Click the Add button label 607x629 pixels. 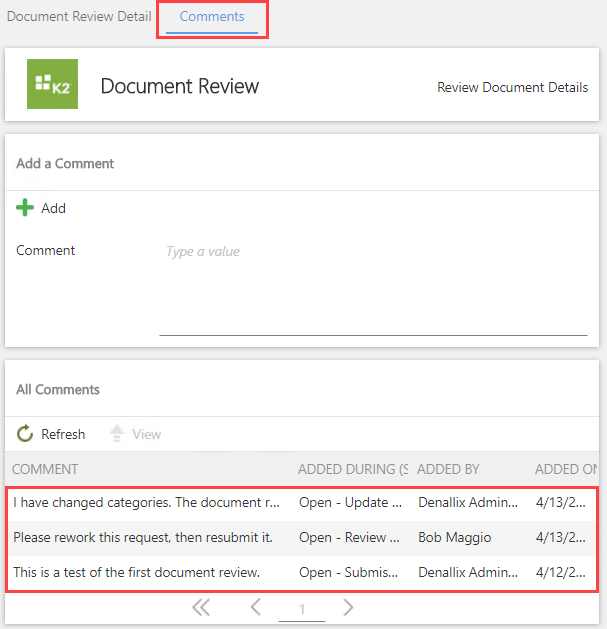pos(53,208)
